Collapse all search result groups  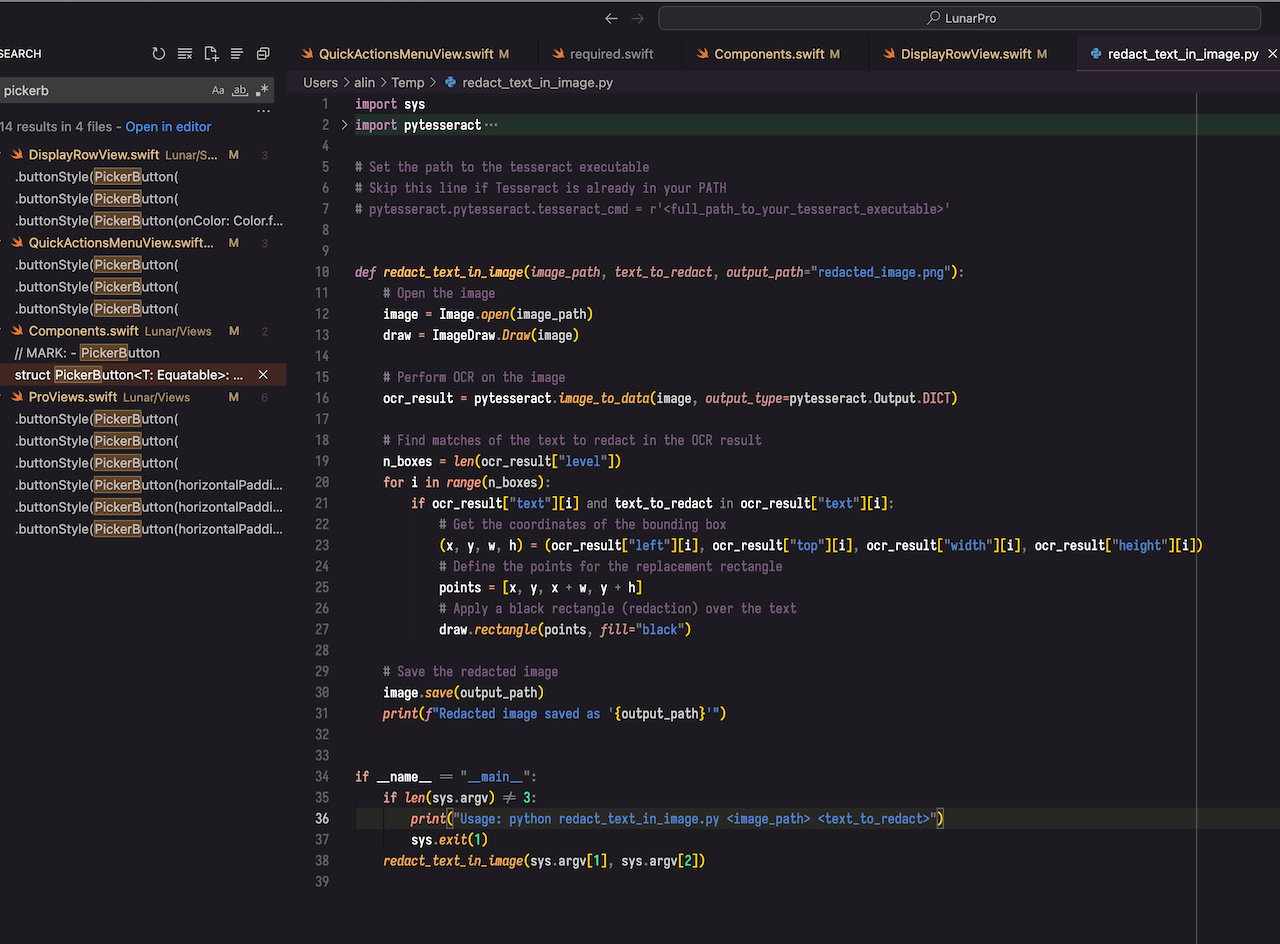(263, 54)
